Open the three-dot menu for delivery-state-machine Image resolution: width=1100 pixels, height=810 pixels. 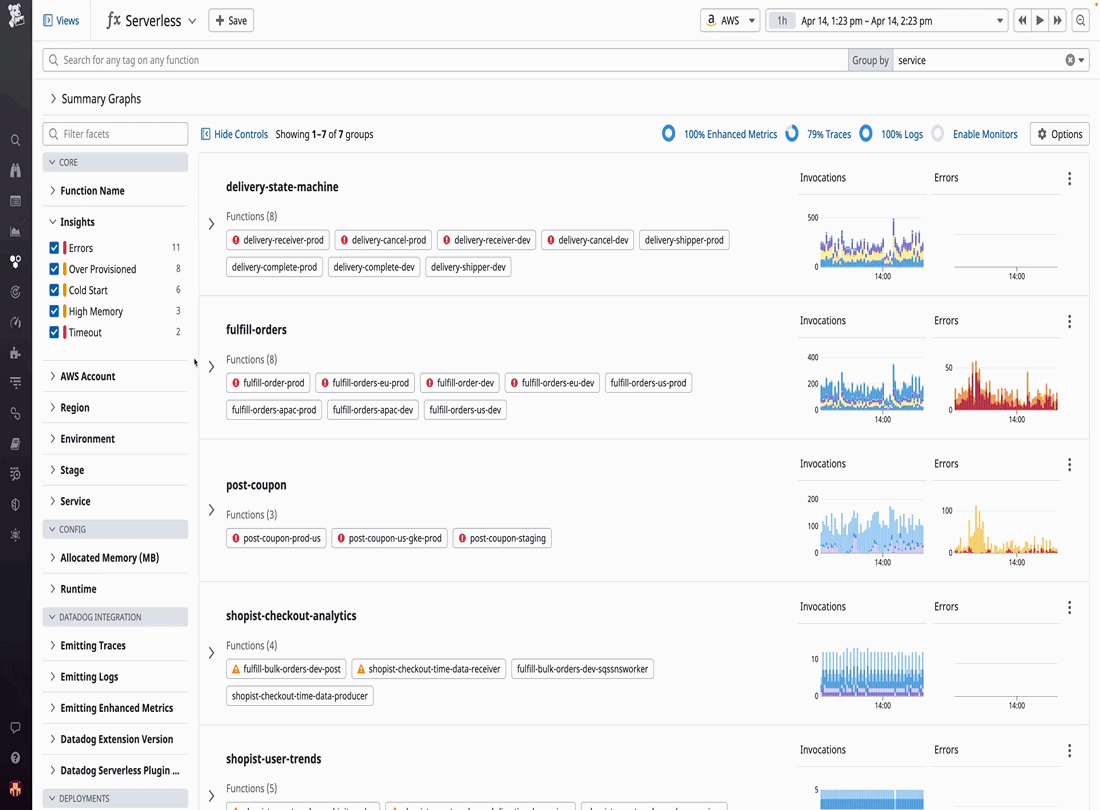pyautogui.click(x=1069, y=179)
